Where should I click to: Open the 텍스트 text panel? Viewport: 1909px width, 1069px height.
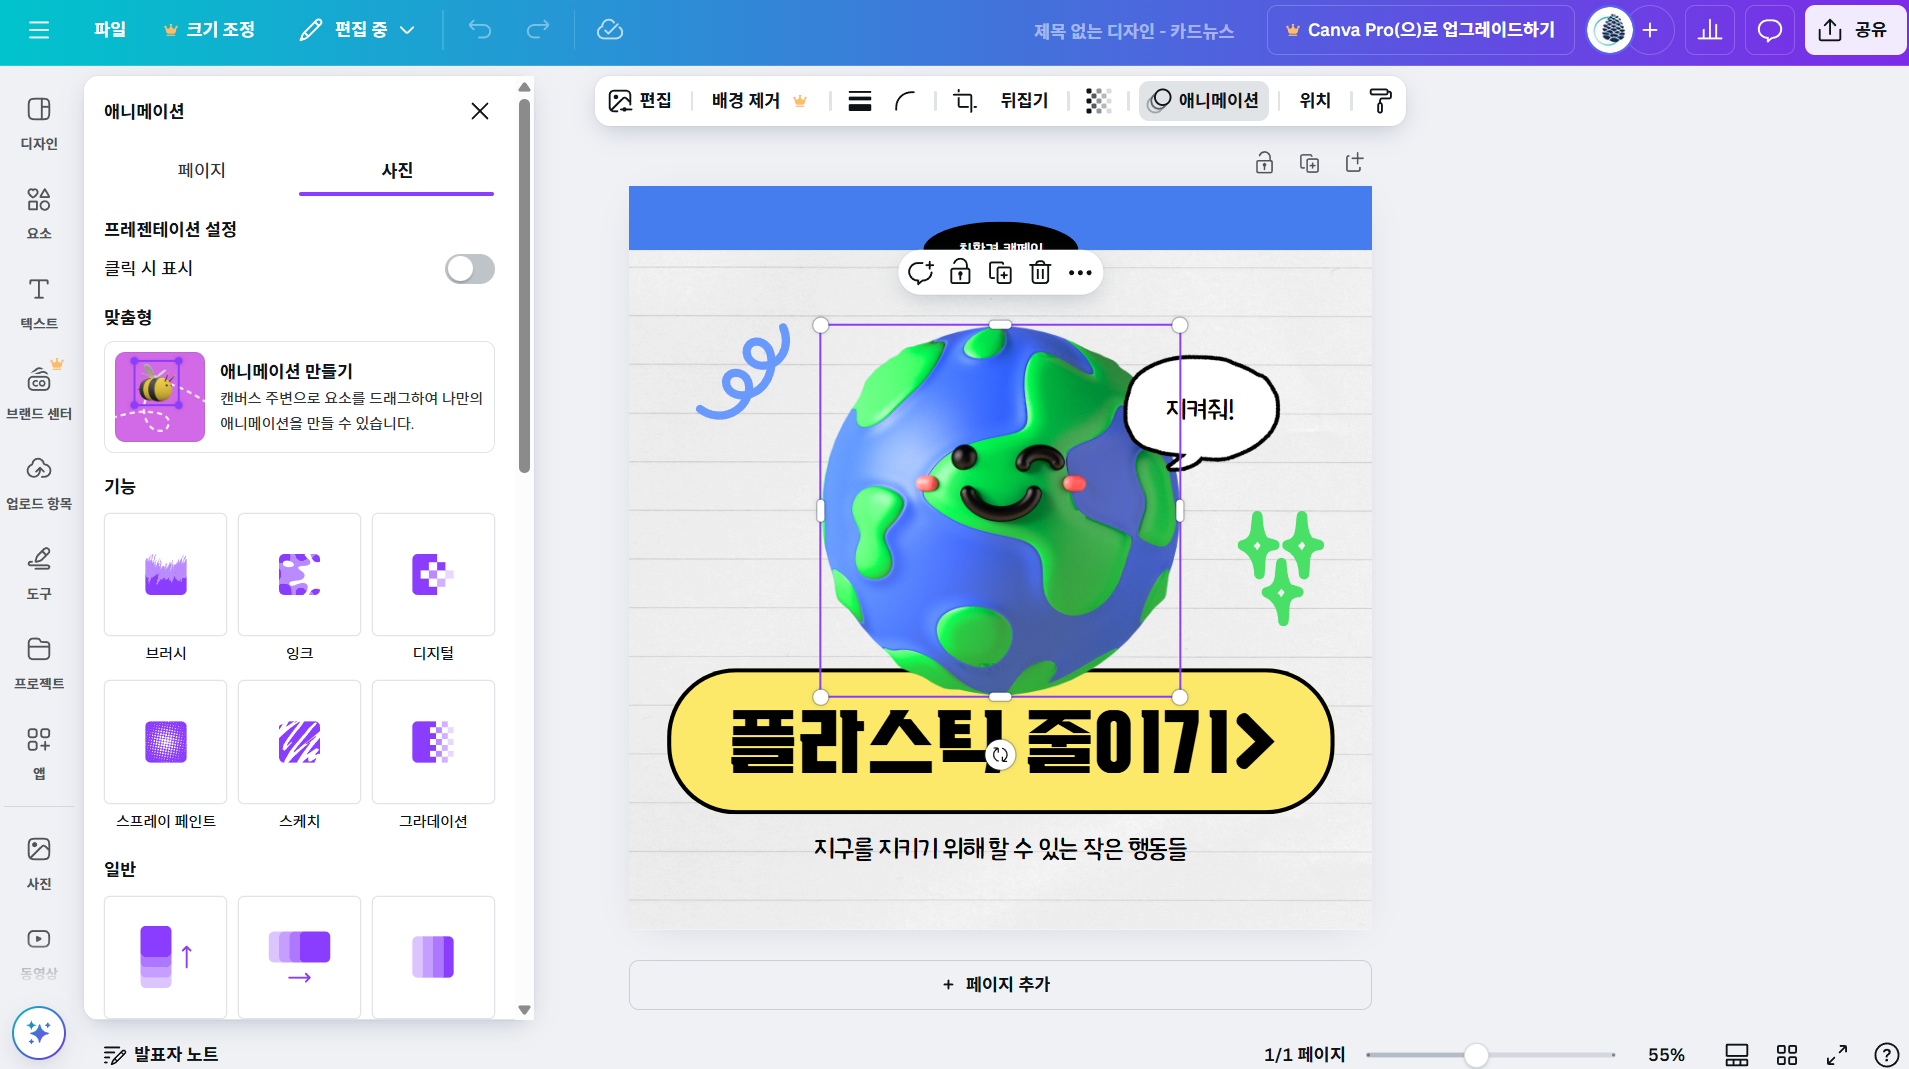click(x=39, y=303)
